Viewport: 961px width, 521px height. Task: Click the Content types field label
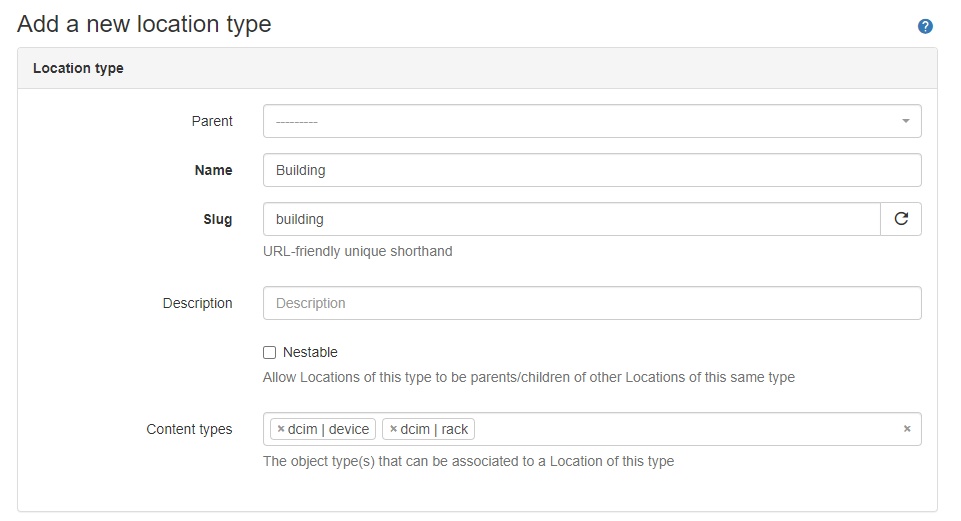(189, 429)
